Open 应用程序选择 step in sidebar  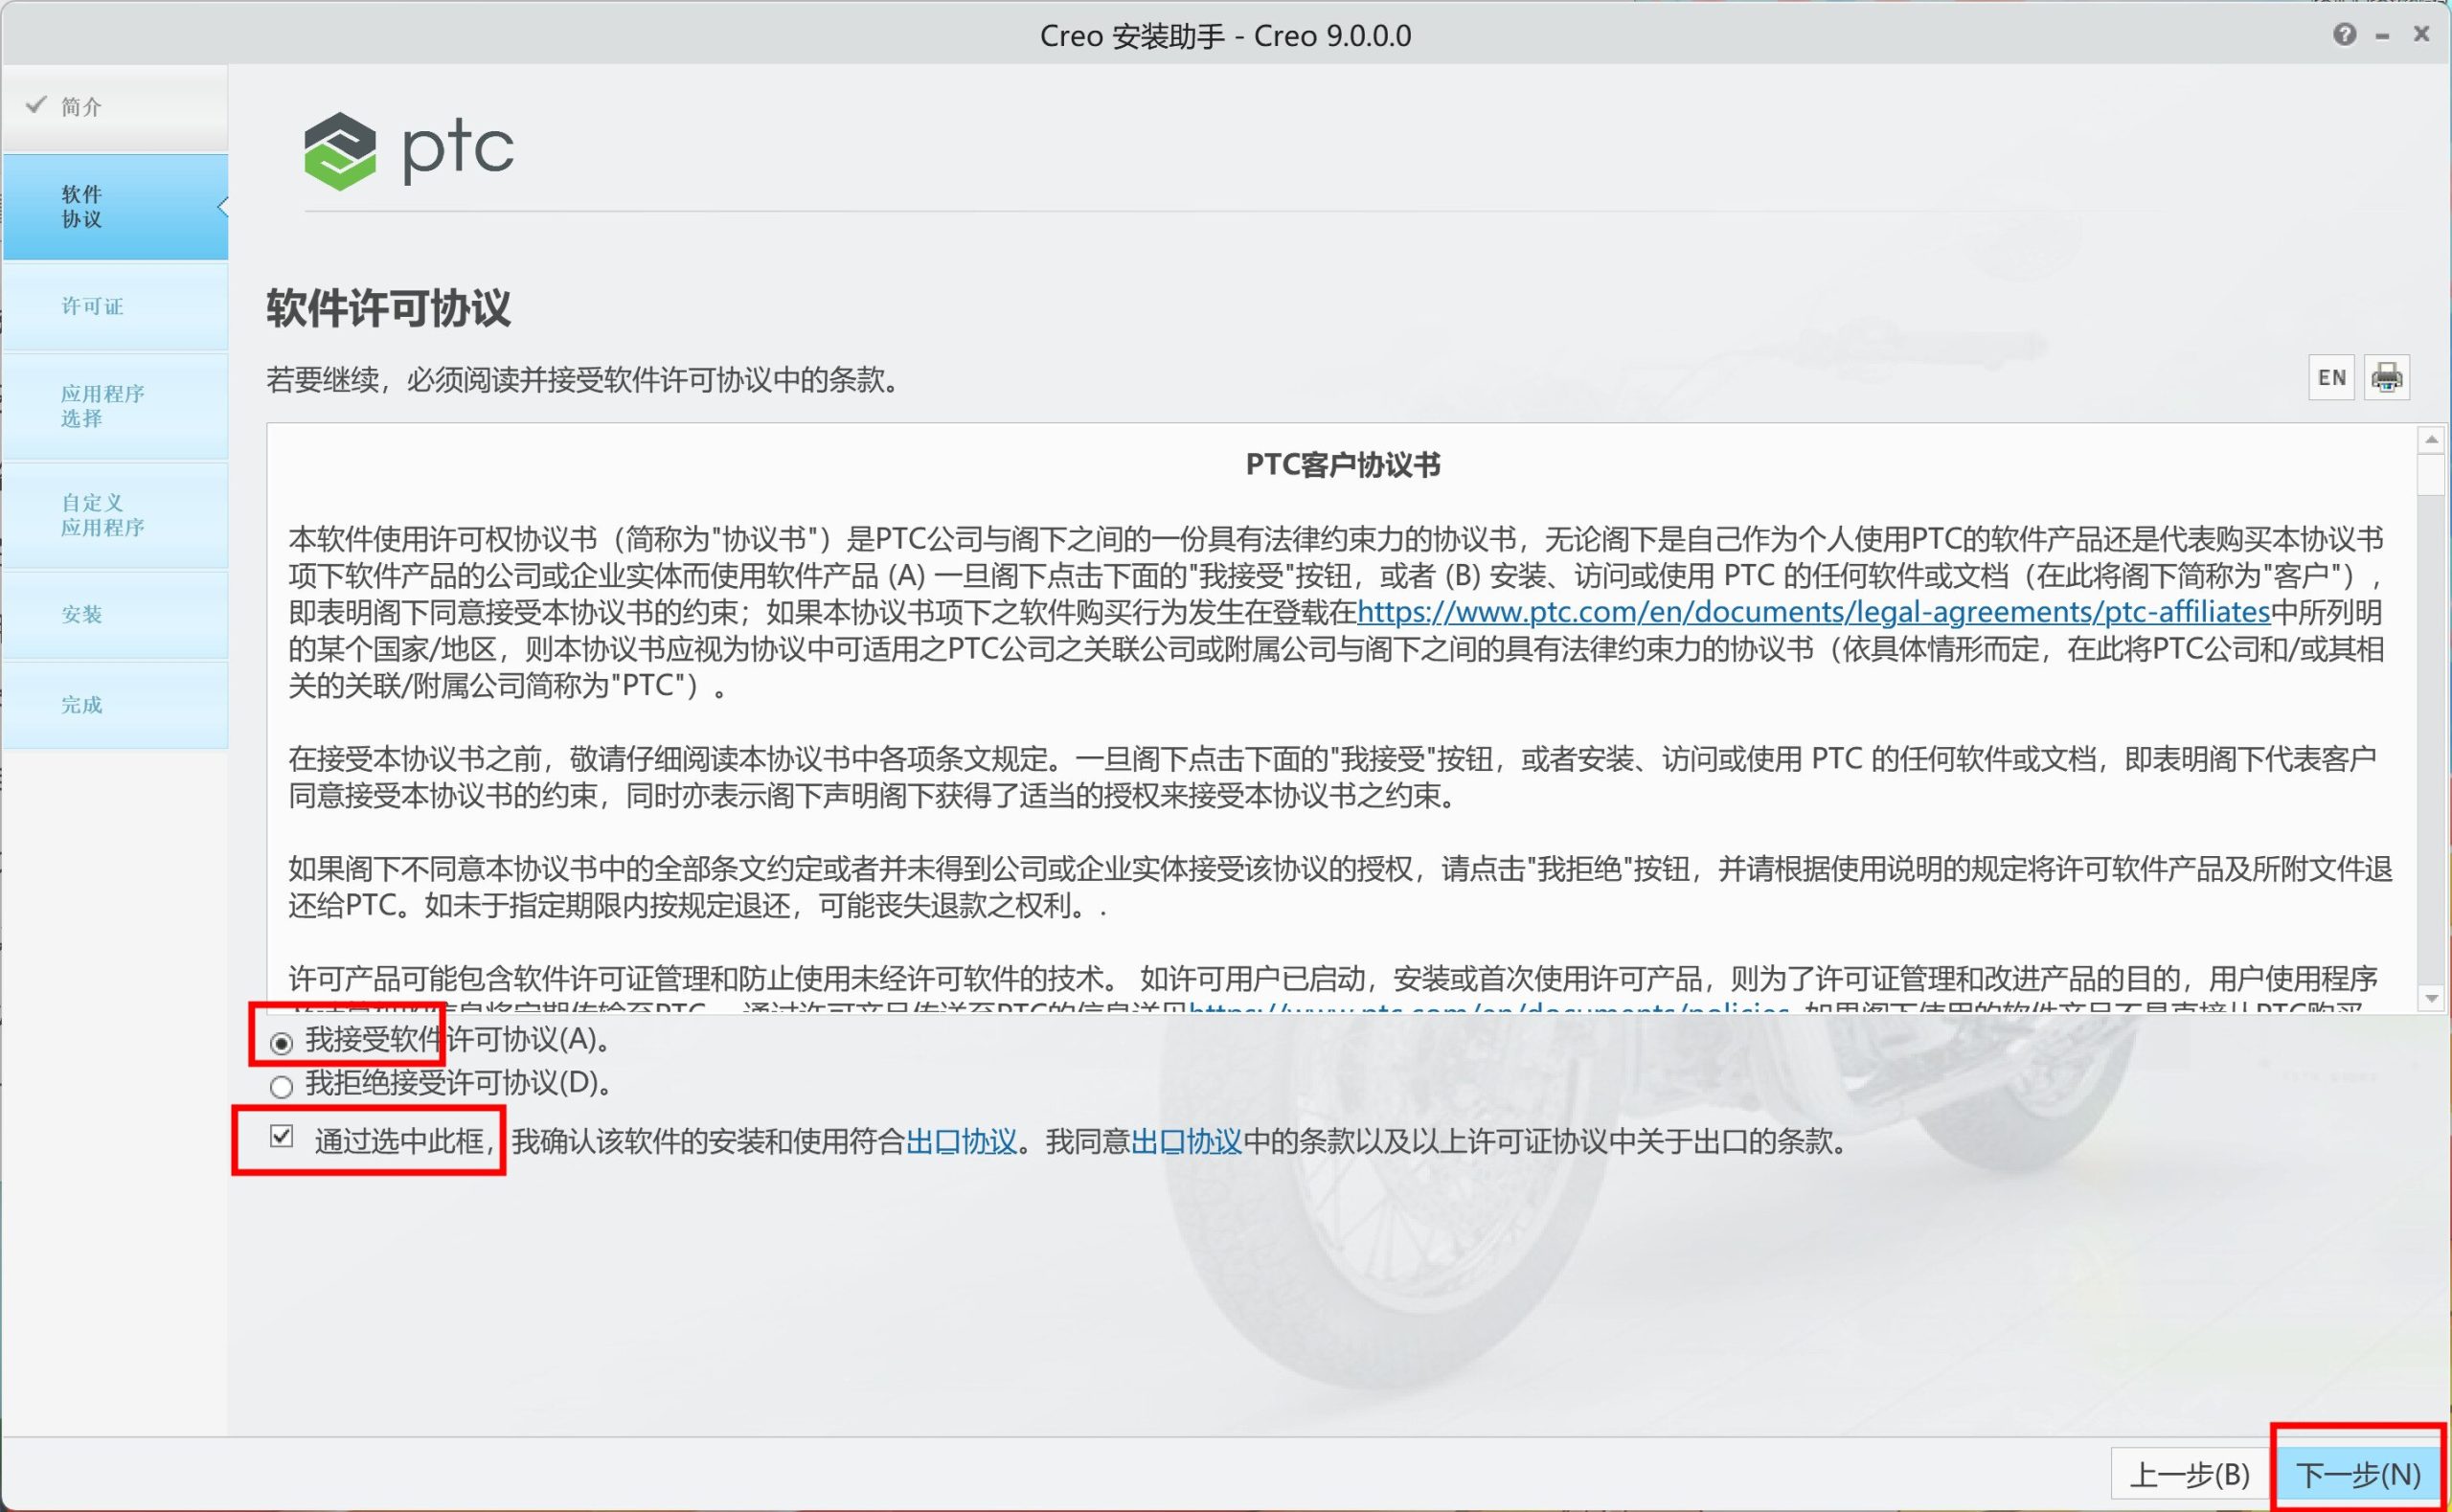point(102,406)
